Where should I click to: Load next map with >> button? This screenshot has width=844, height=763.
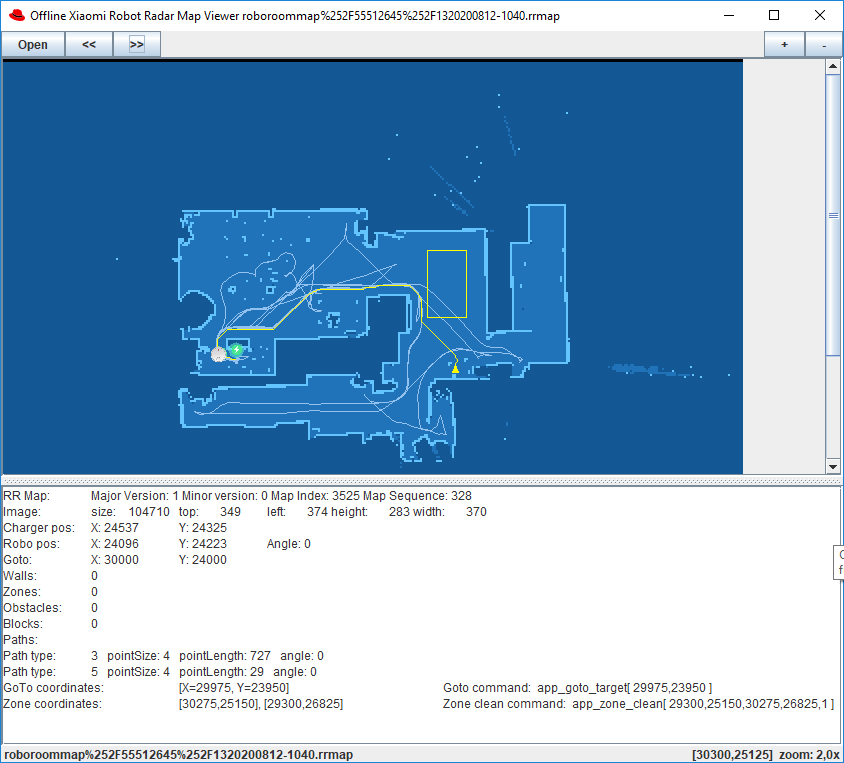[137, 45]
